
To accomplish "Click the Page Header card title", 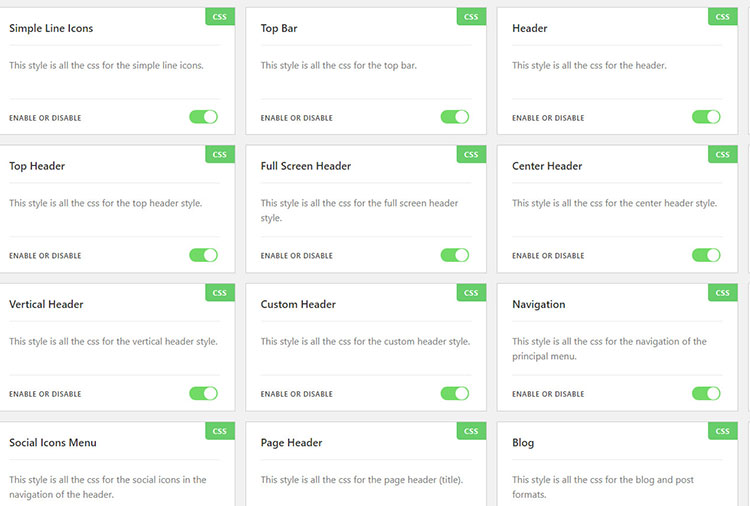I will click(x=291, y=442).
